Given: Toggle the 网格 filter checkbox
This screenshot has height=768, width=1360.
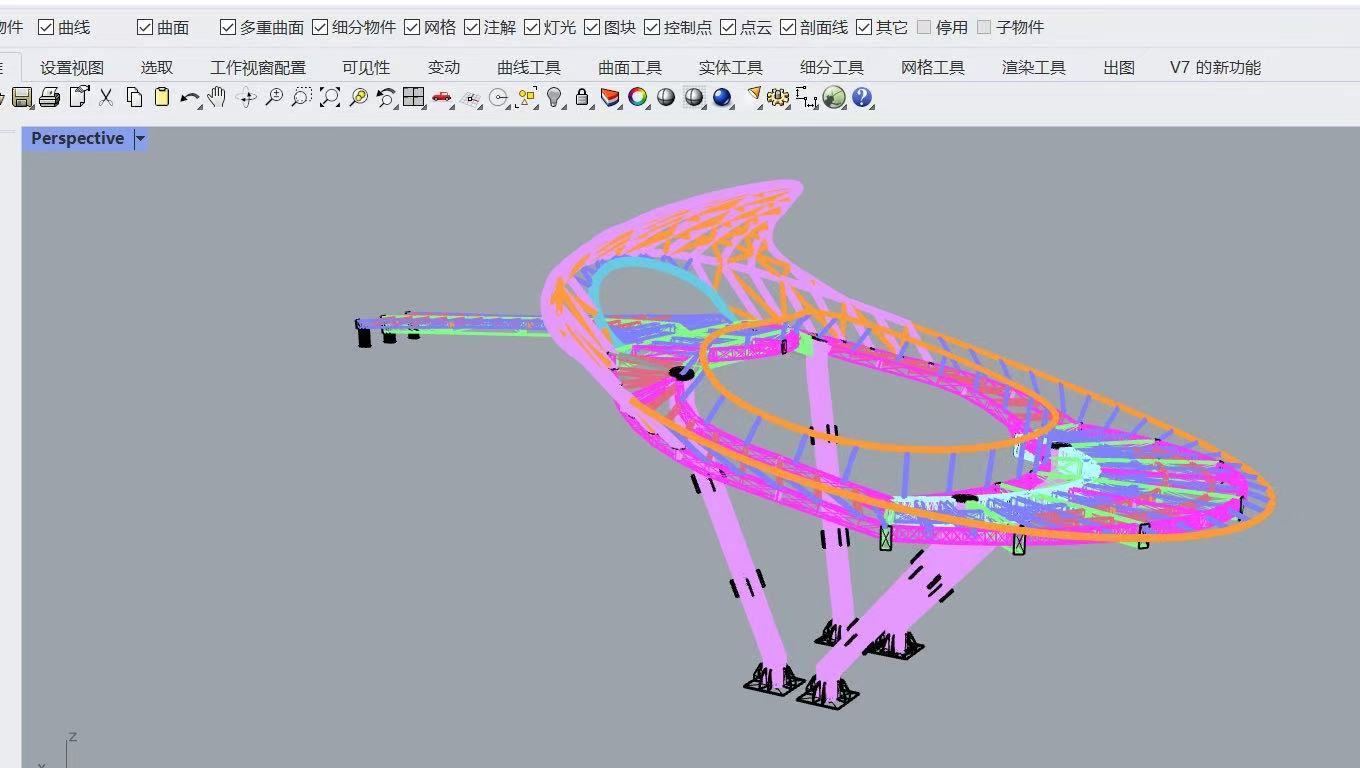Looking at the screenshot, I should [412, 27].
